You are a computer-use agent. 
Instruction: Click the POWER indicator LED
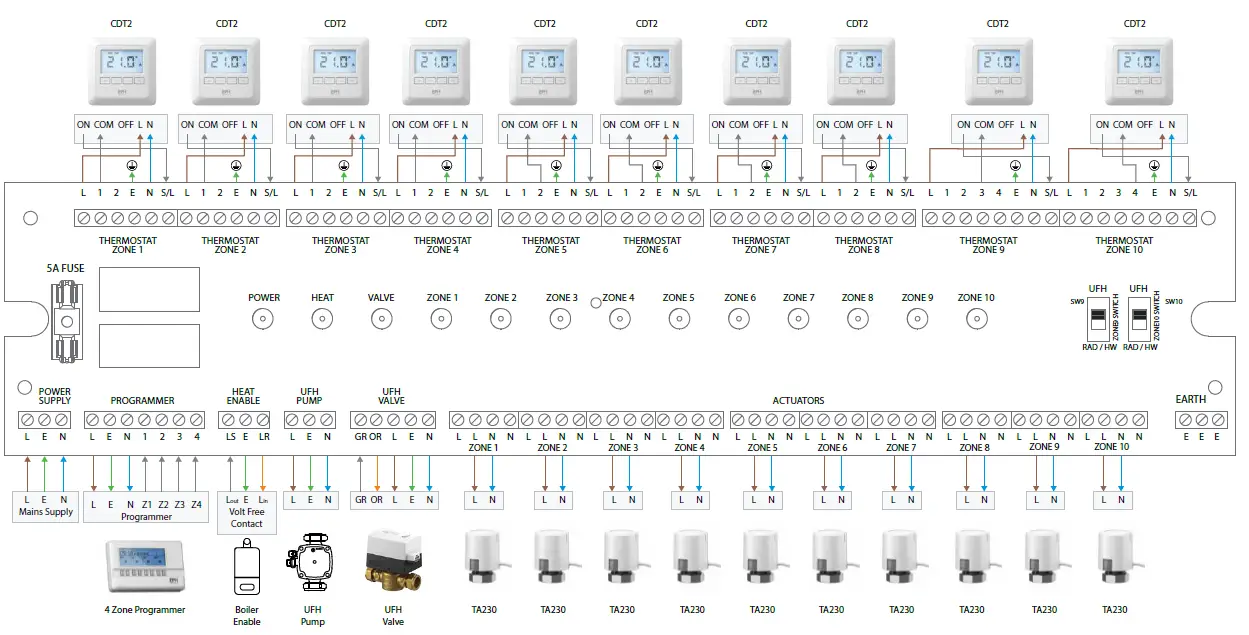pyautogui.click(x=263, y=319)
